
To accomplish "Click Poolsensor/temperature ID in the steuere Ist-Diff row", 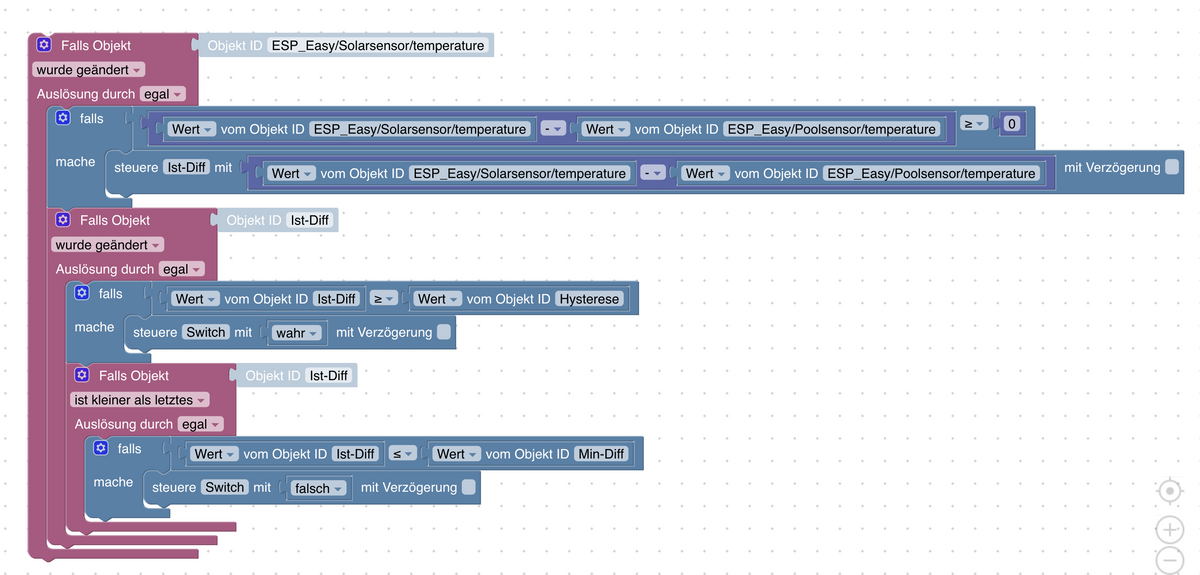I will click(932, 173).
